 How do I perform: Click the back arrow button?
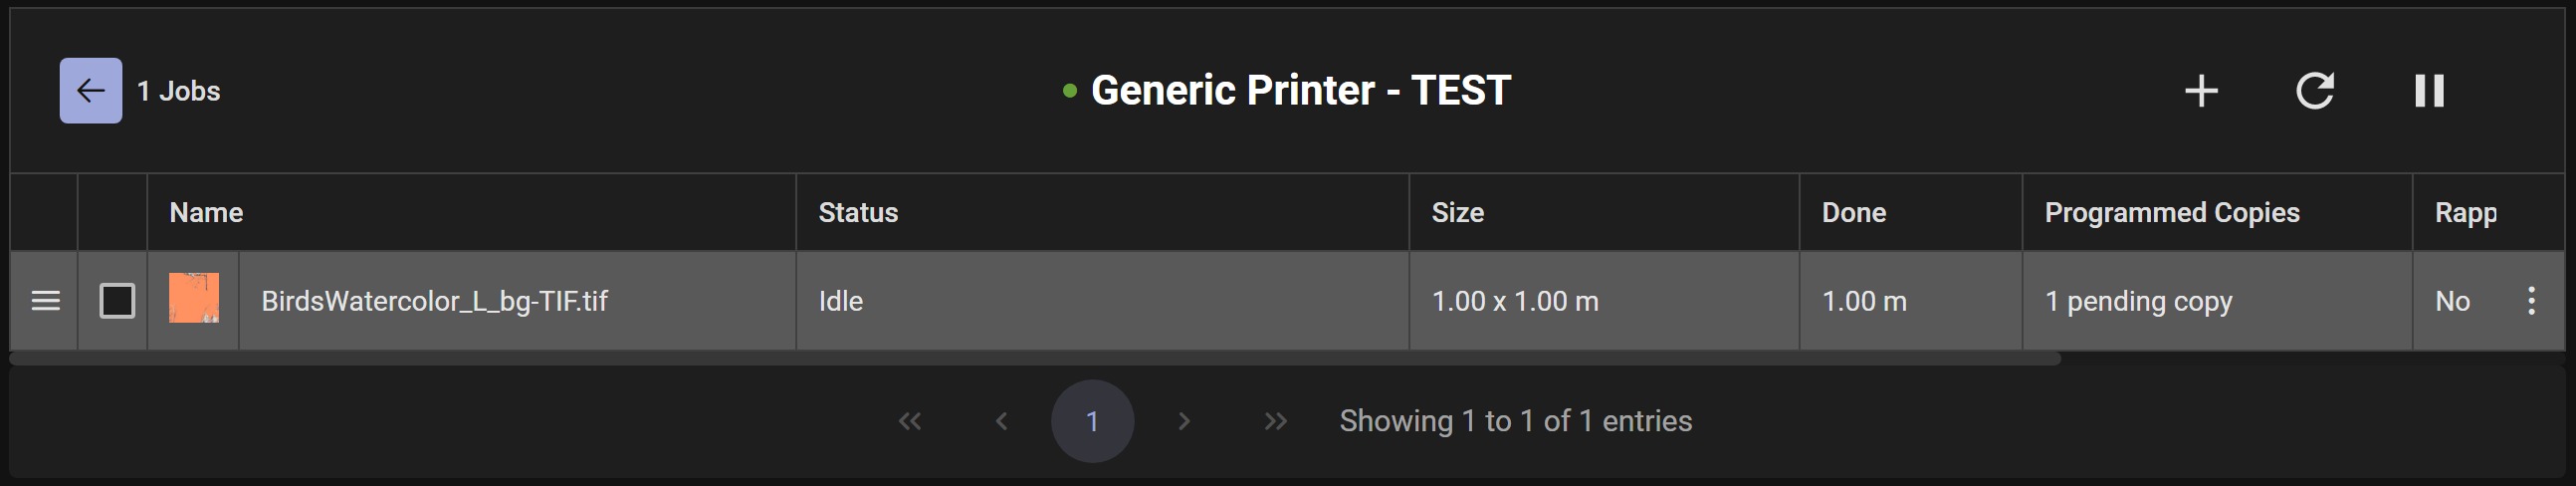91,91
